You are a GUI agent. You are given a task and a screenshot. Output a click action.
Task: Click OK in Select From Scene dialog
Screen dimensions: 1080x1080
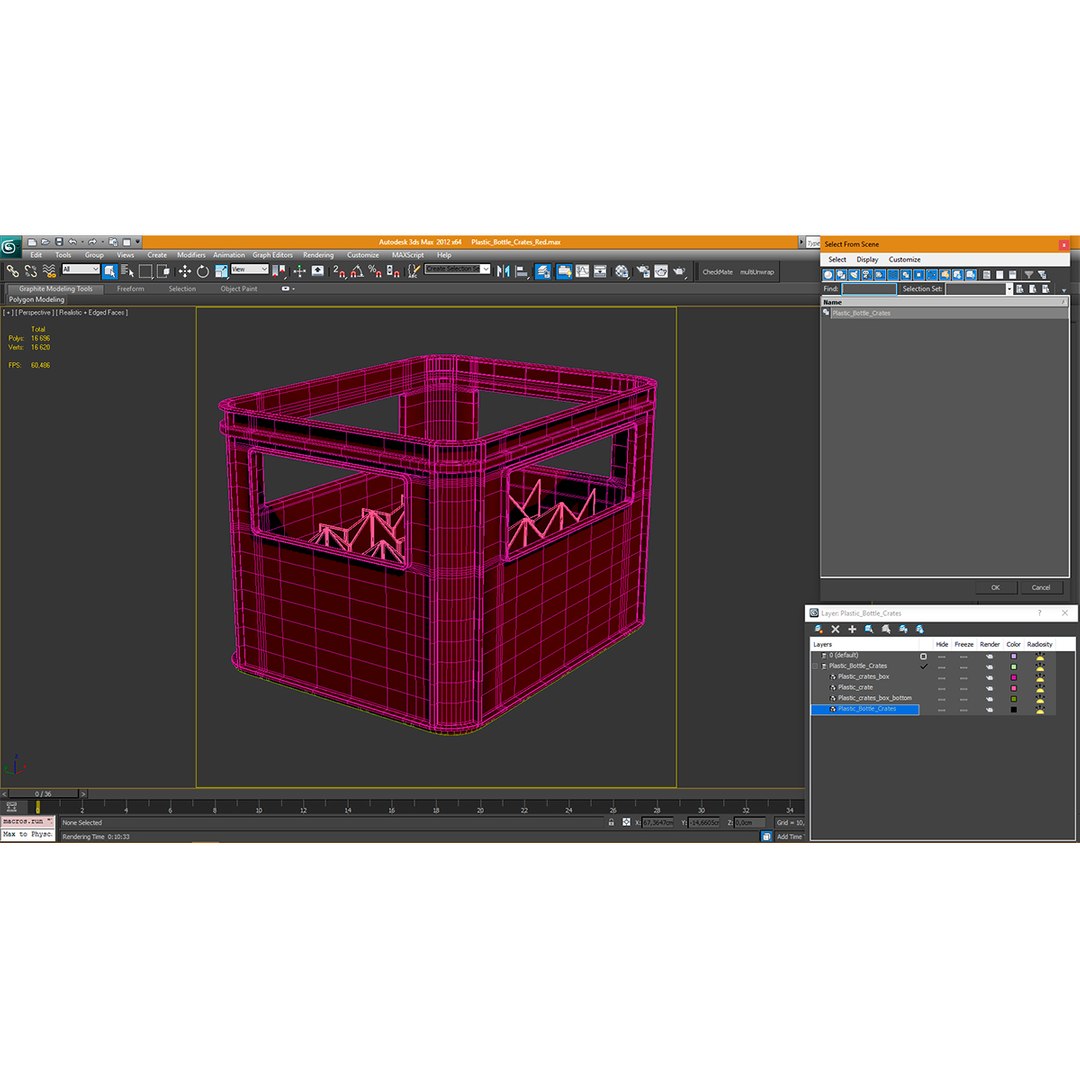[x=995, y=588]
